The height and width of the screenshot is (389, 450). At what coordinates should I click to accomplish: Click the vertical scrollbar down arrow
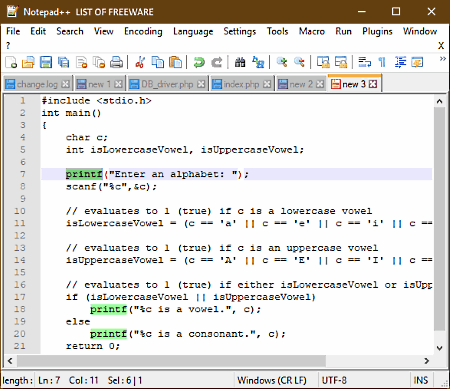439,348
